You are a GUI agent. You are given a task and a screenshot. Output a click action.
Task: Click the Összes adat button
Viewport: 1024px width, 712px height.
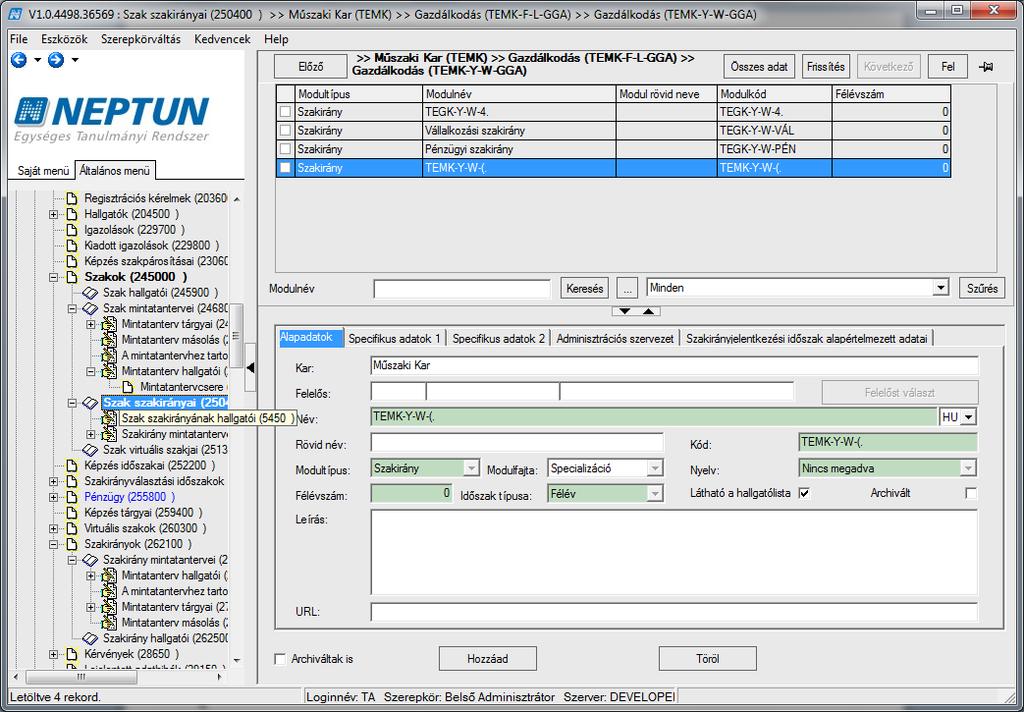click(760, 67)
